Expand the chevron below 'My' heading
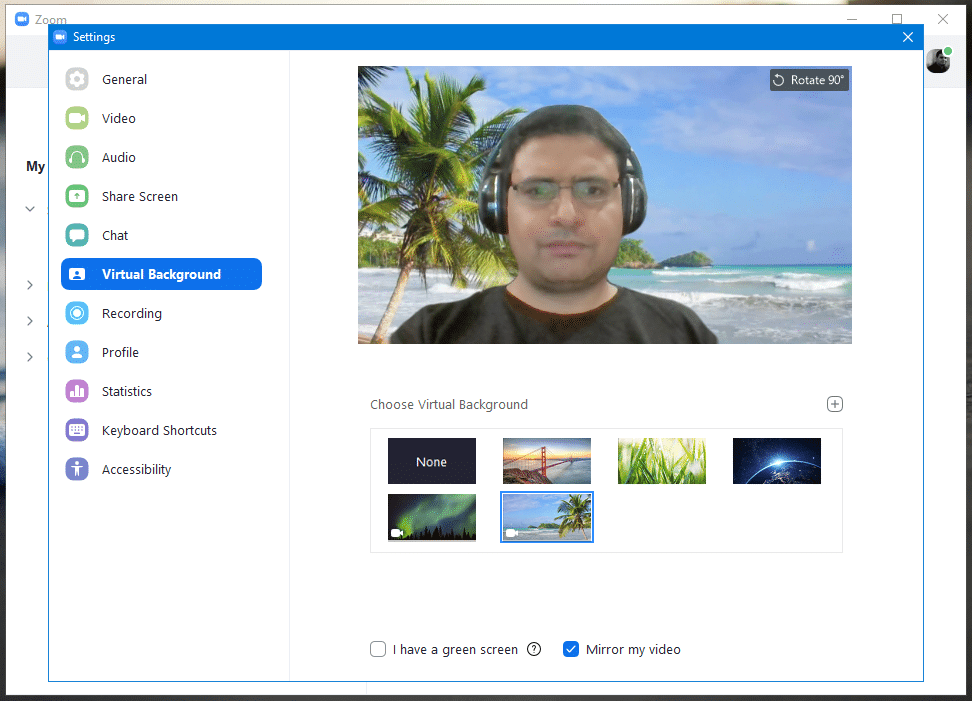The width and height of the screenshot is (972, 701). point(30,209)
